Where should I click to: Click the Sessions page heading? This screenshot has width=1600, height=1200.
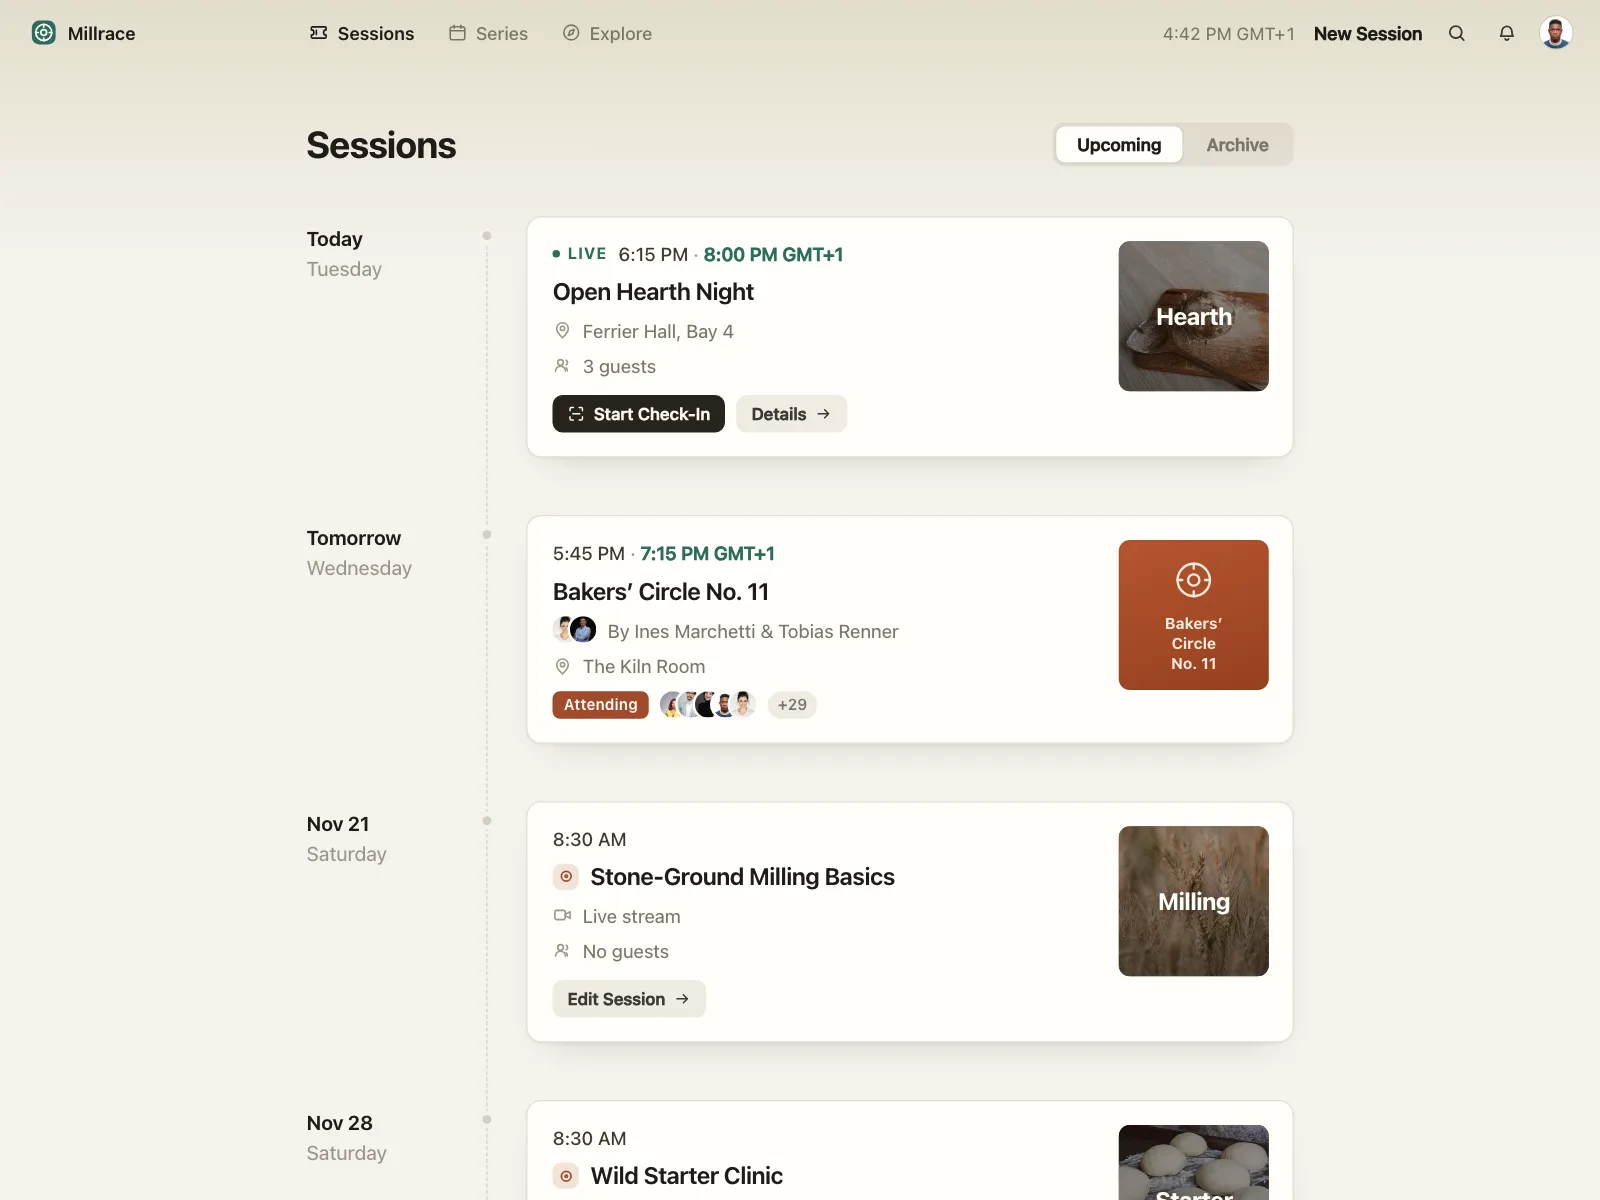click(x=381, y=146)
